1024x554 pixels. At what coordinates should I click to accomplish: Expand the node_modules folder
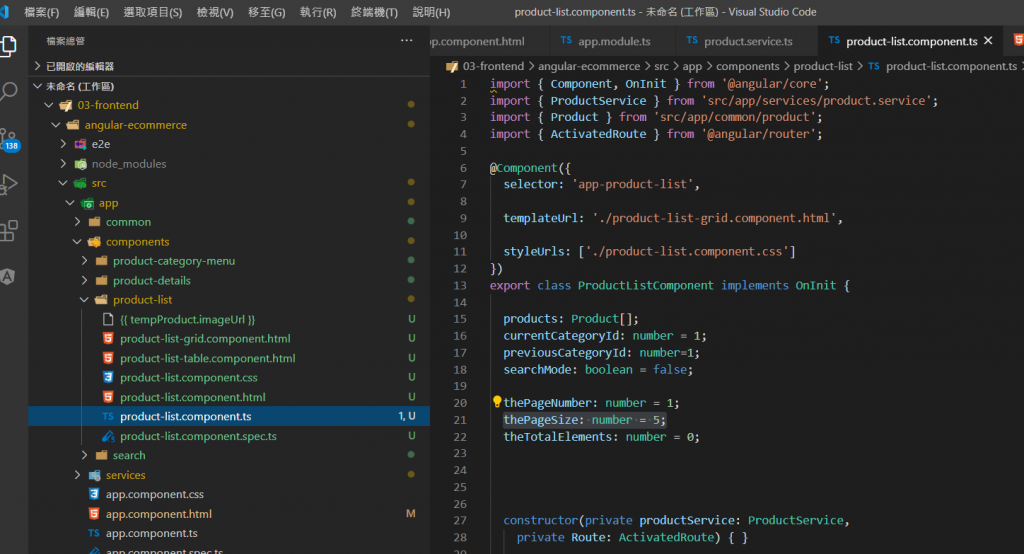pos(129,164)
